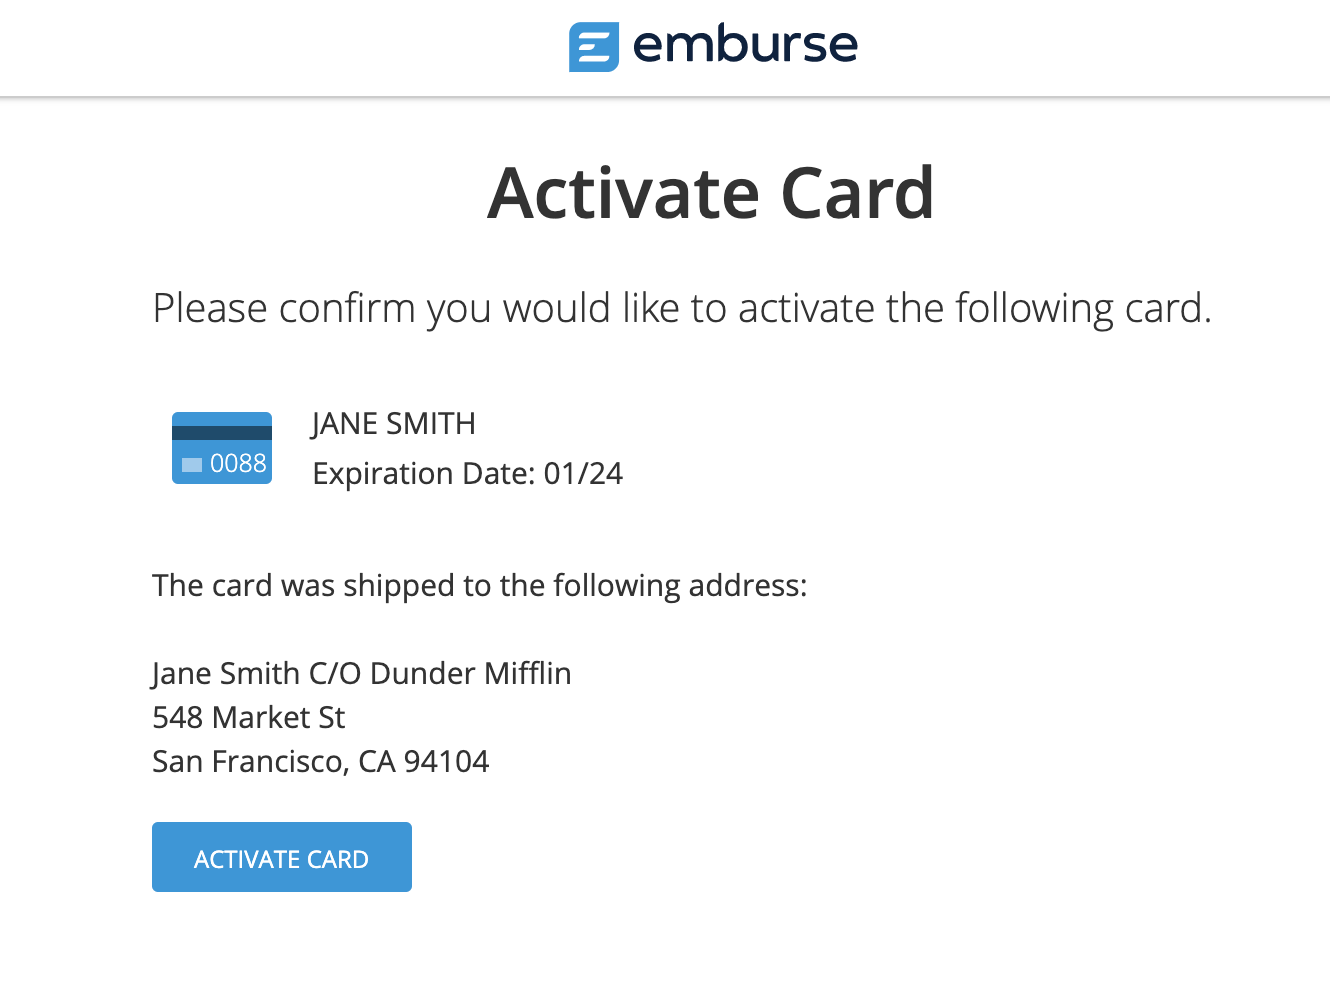Click the cardholder name JANE SMITH
1330x984 pixels.
coord(393,423)
